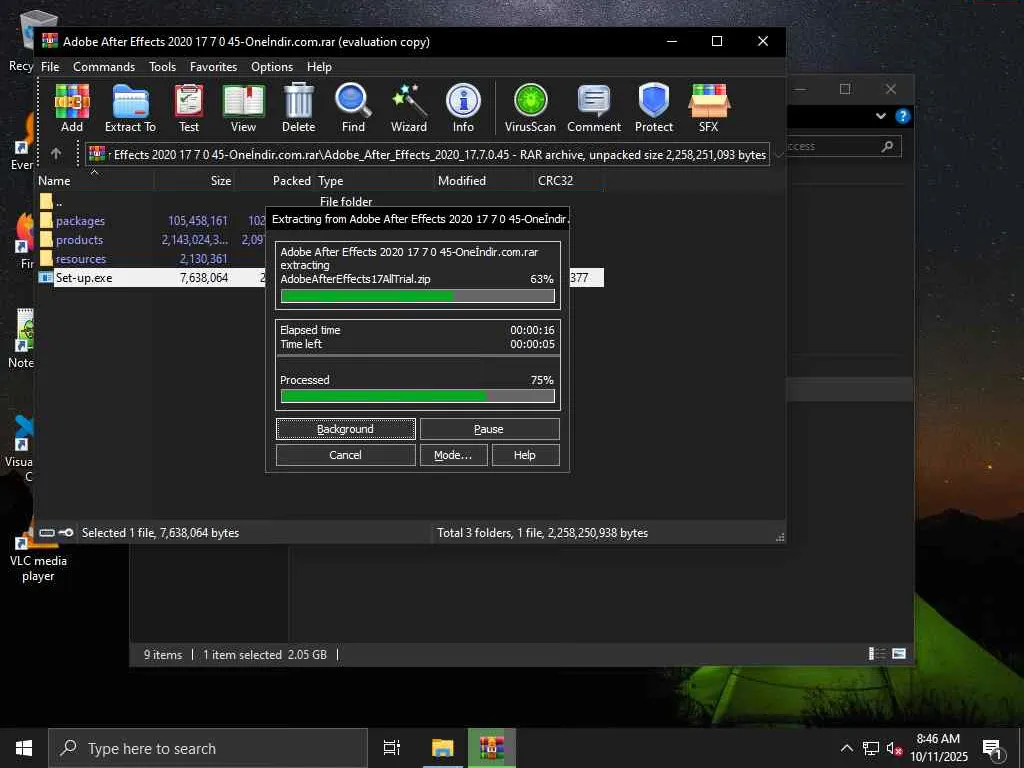
Task: Click the Protect shield icon
Action: tap(654, 108)
